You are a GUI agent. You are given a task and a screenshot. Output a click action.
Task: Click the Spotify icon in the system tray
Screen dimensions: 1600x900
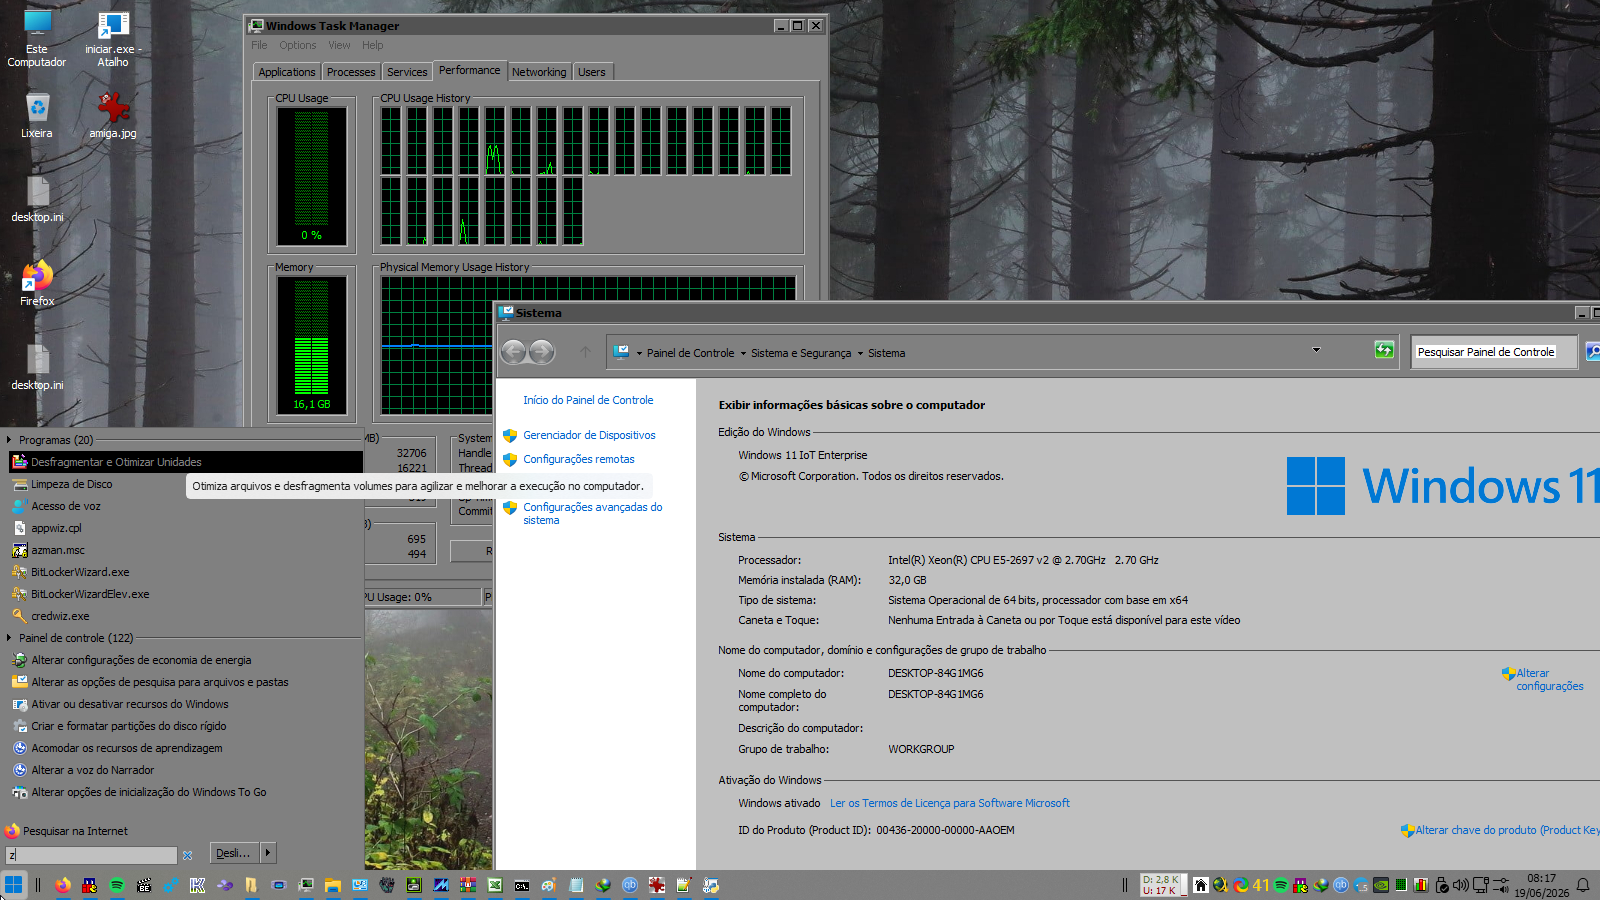[x=1281, y=885]
